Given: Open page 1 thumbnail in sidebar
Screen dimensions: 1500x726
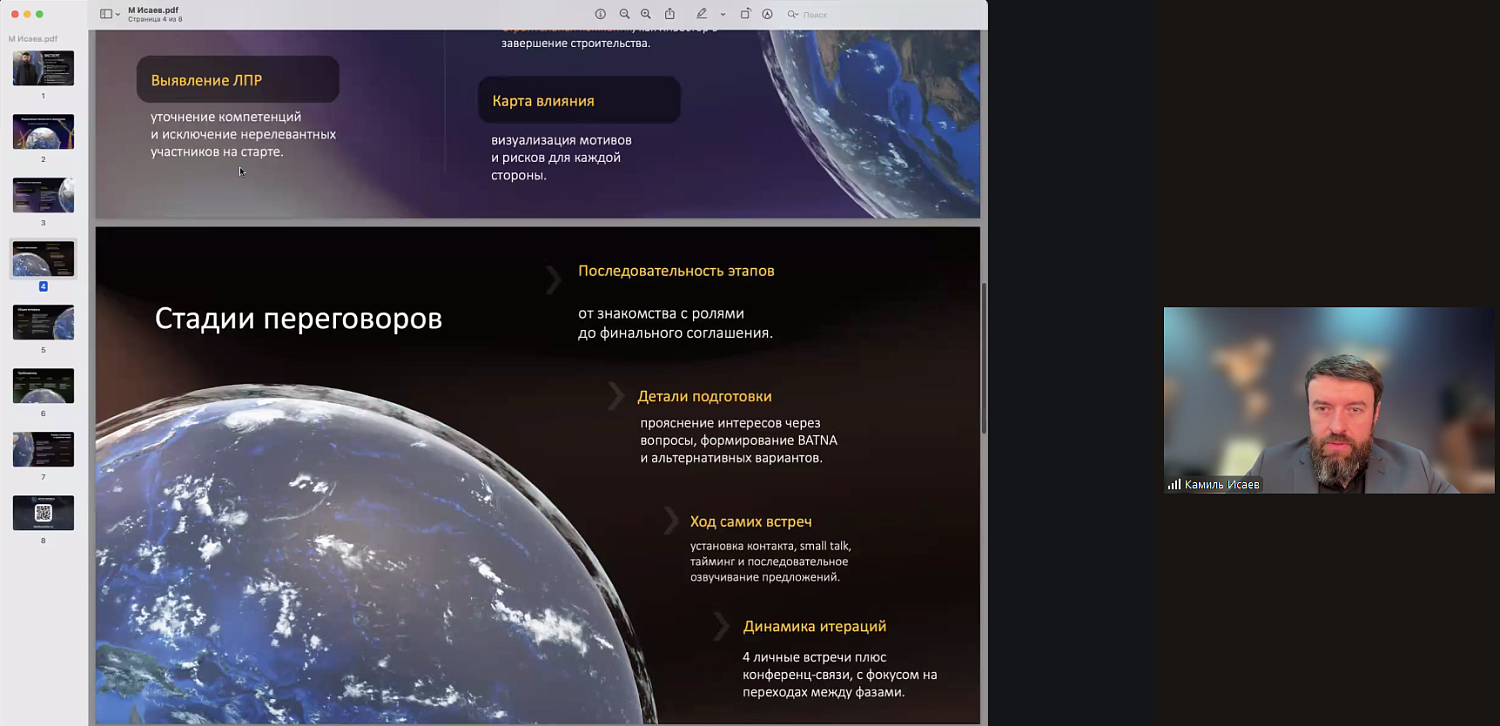Looking at the screenshot, I should (43, 68).
